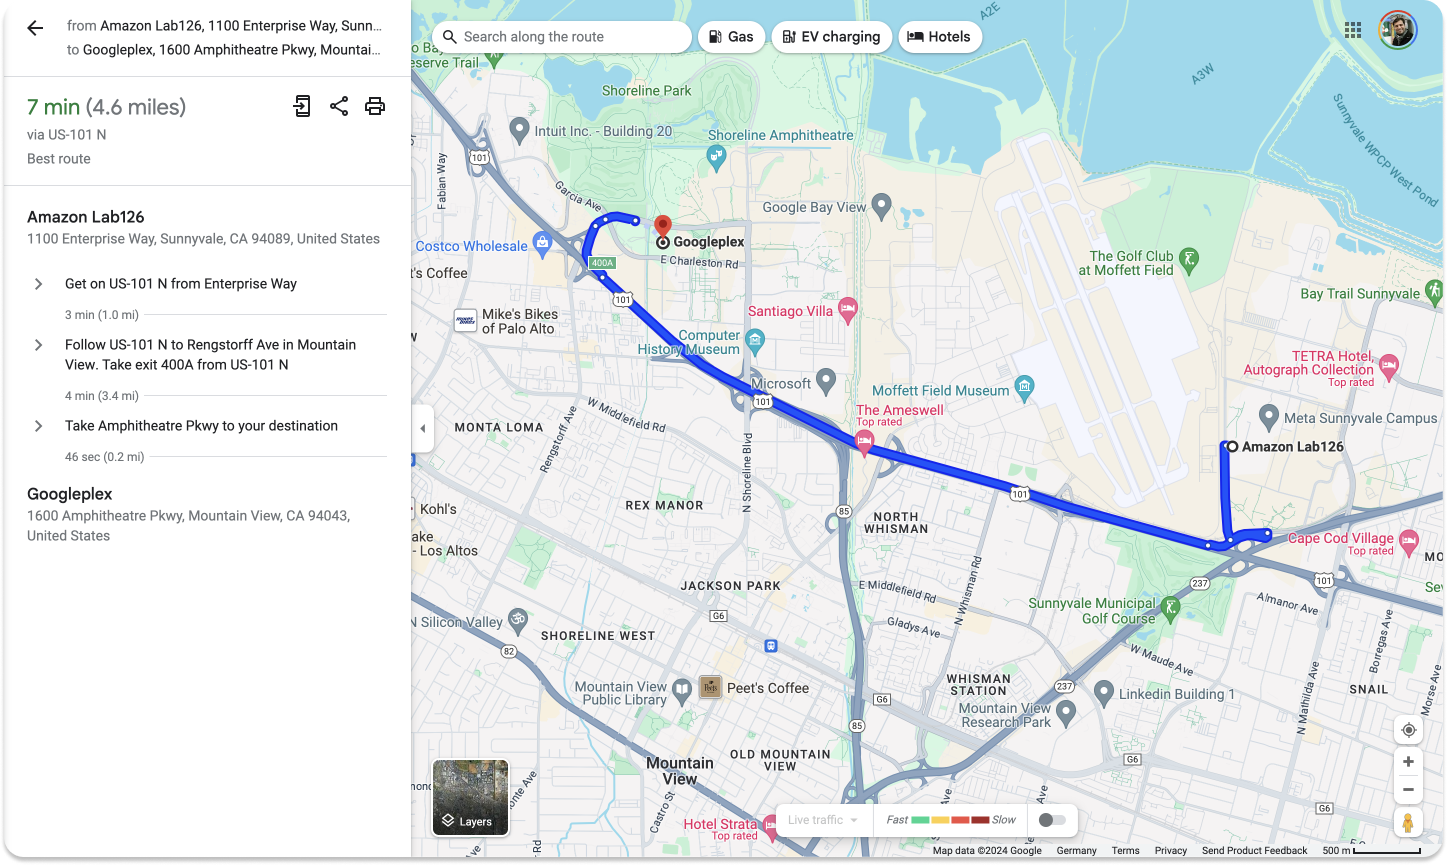
Task: Open the Mountain View Public Library marker
Action: coord(682,689)
